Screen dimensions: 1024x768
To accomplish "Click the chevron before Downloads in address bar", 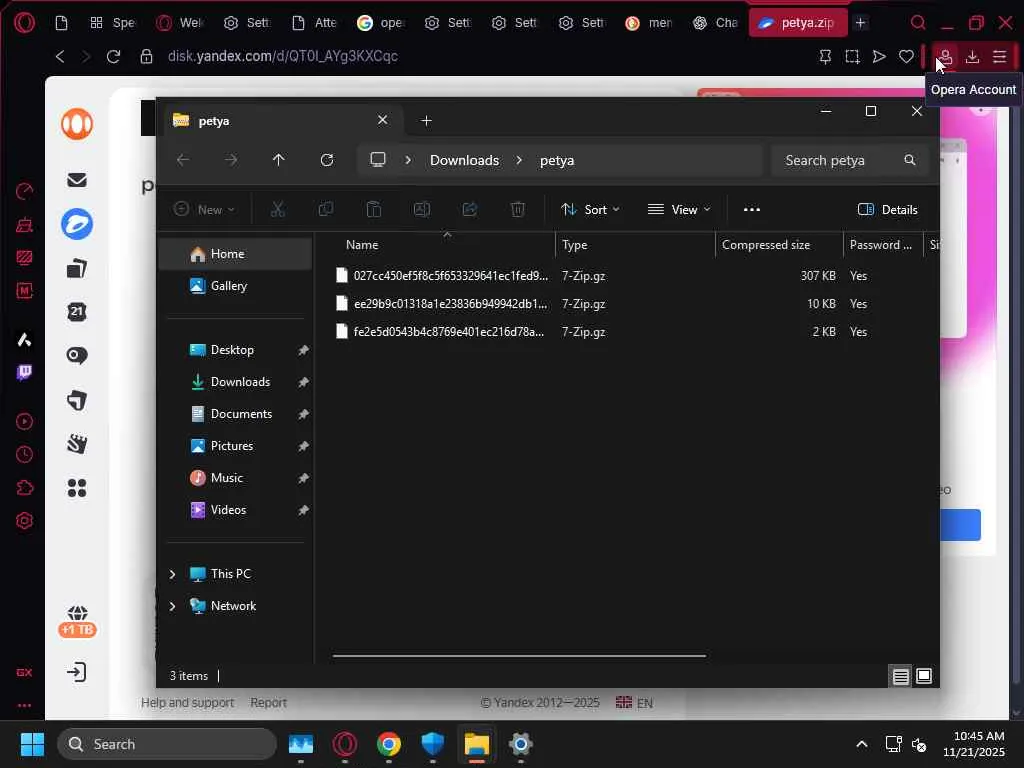I will coord(408,161).
